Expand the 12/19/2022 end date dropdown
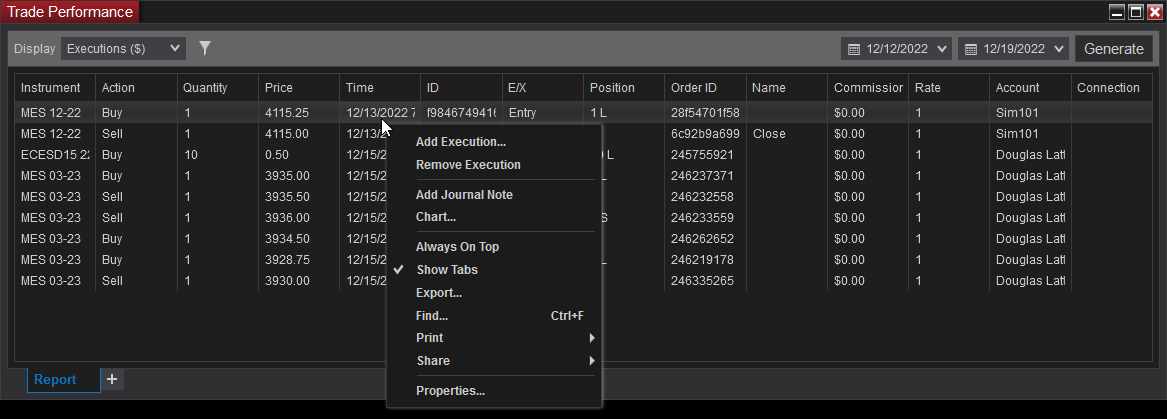 [1059, 49]
